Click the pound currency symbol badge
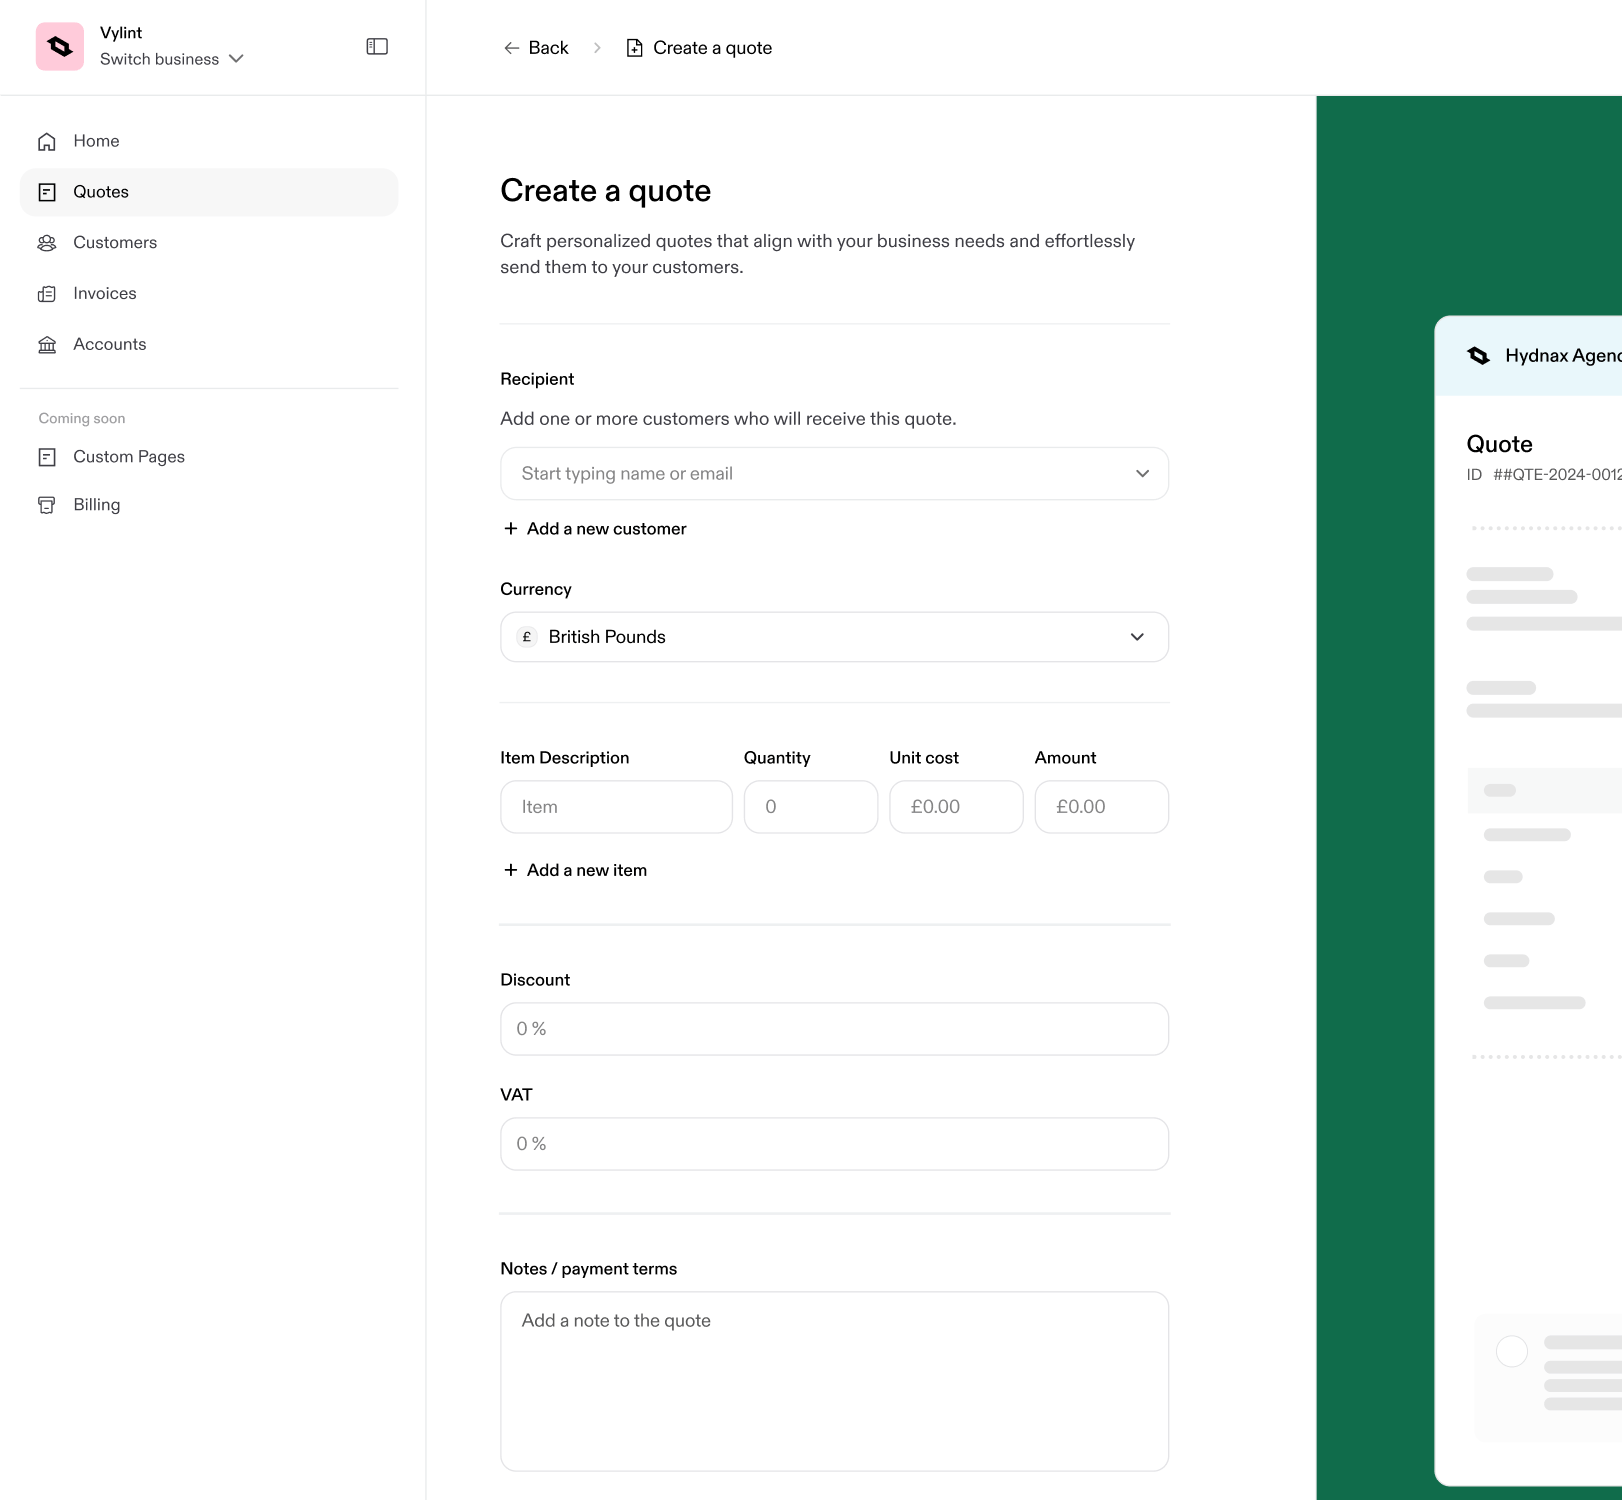The image size is (1622, 1500). (x=526, y=637)
